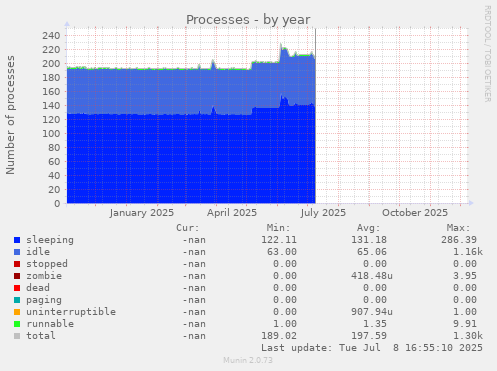The height and width of the screenshot is (371, 497).
Task: Click the 'uninterruptible' legend label
Action: (71, 312)
